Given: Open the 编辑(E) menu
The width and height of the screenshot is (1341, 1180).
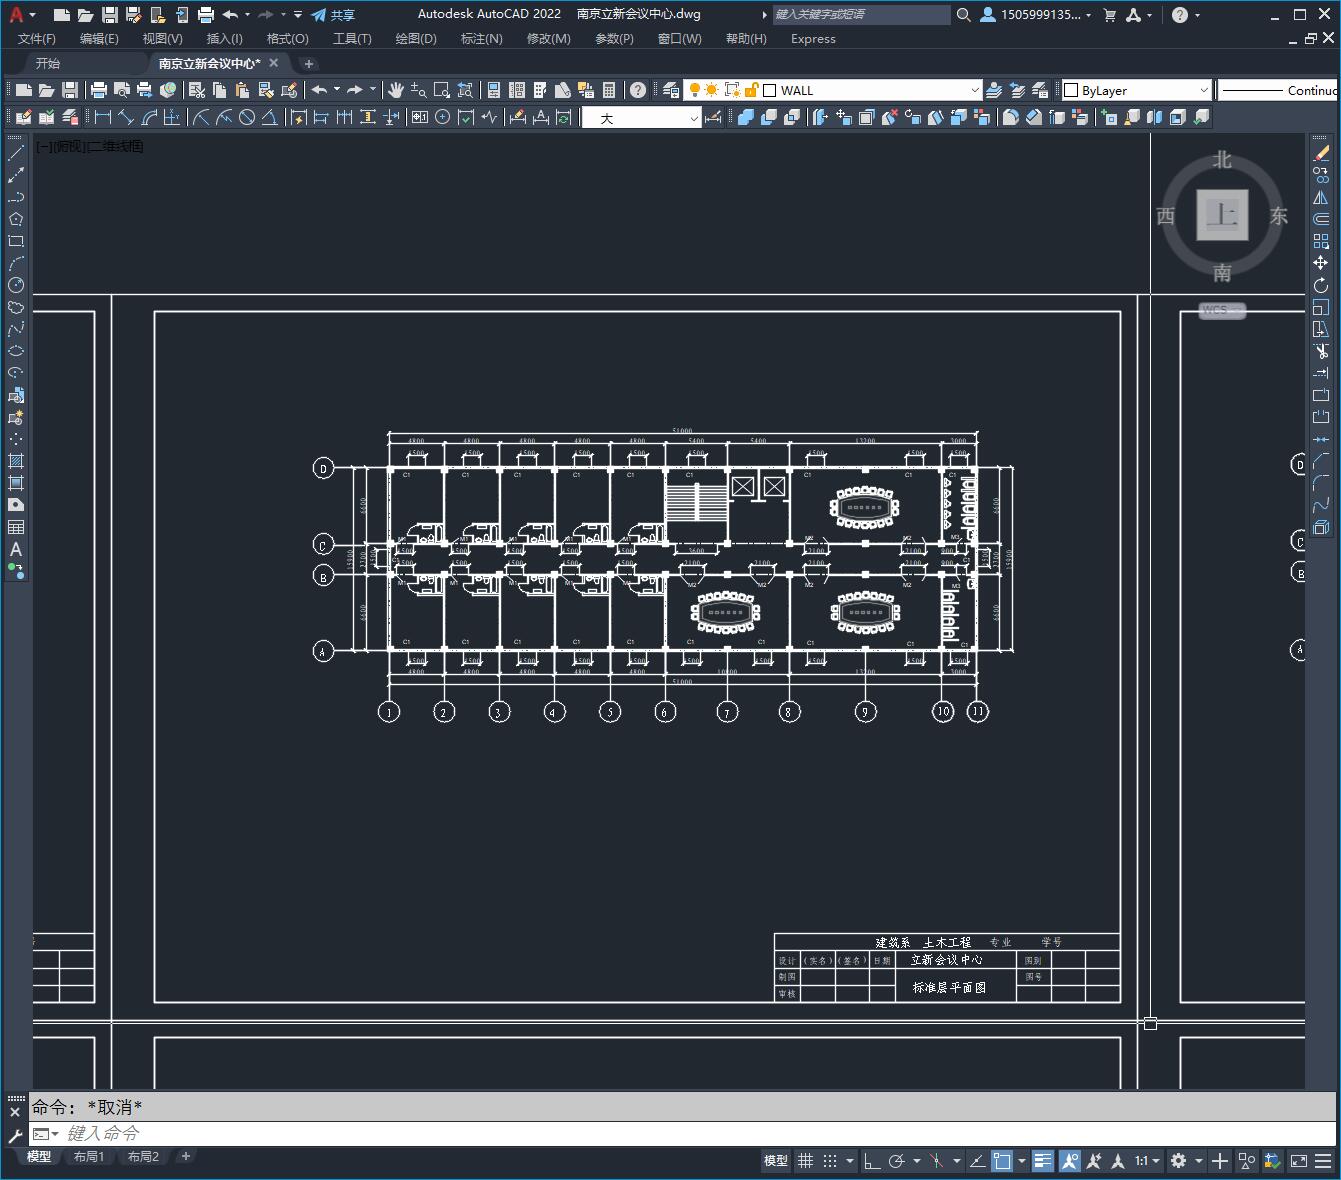Looking at the screenshot, I should (x=99, y=38).
